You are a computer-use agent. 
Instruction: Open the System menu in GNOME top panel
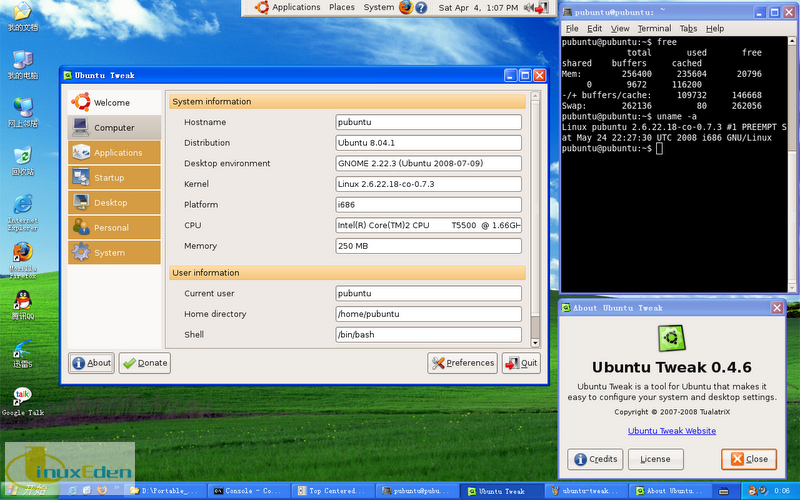pyautogui.click(x=379, y=7)
